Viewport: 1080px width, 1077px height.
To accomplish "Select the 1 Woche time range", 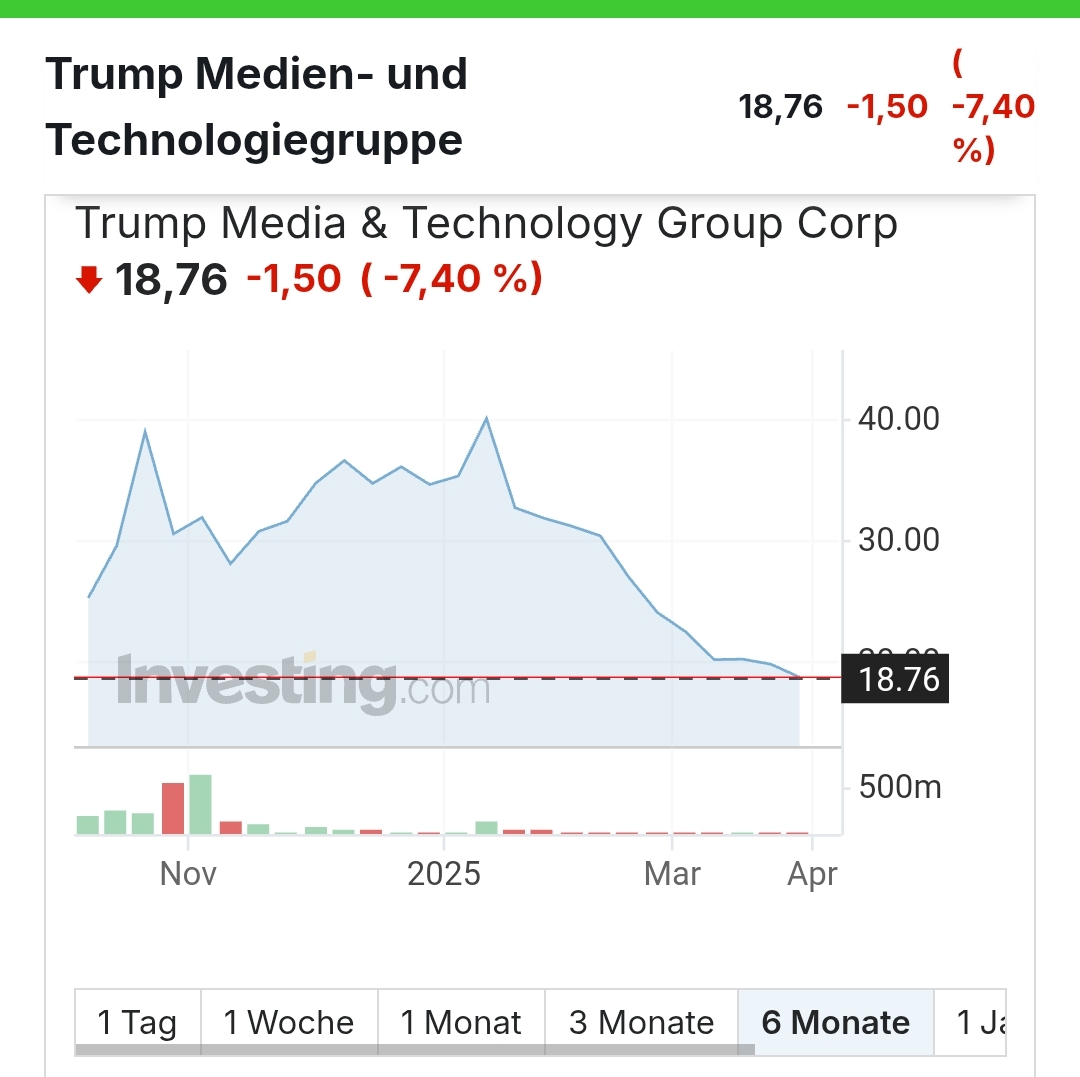I will coord(289,1022).
